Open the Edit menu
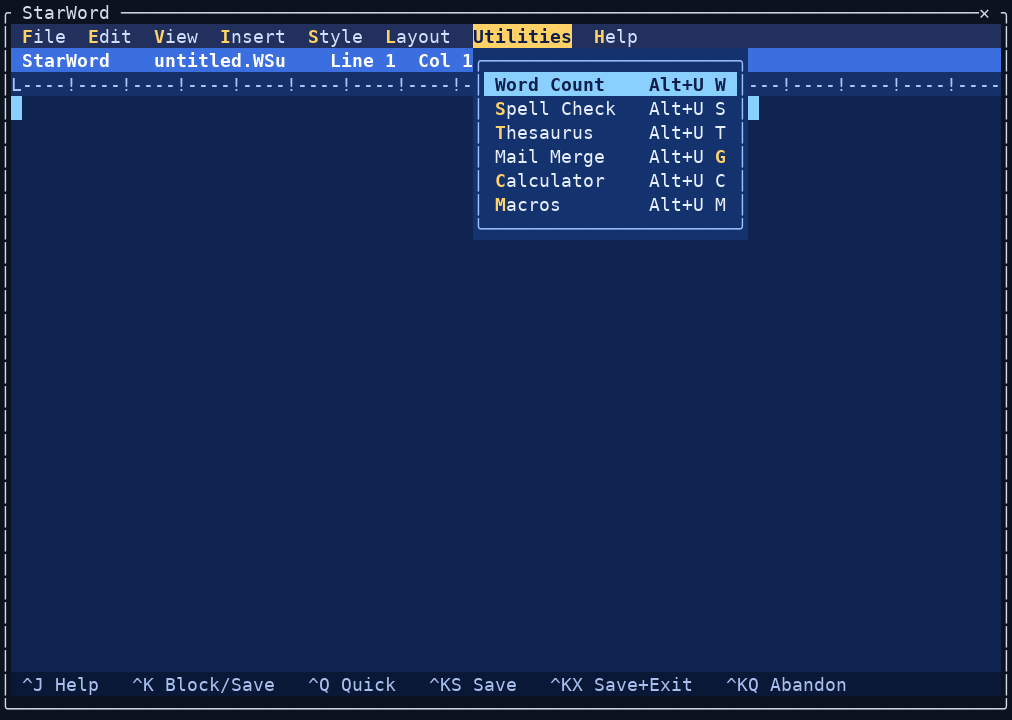 110,37
